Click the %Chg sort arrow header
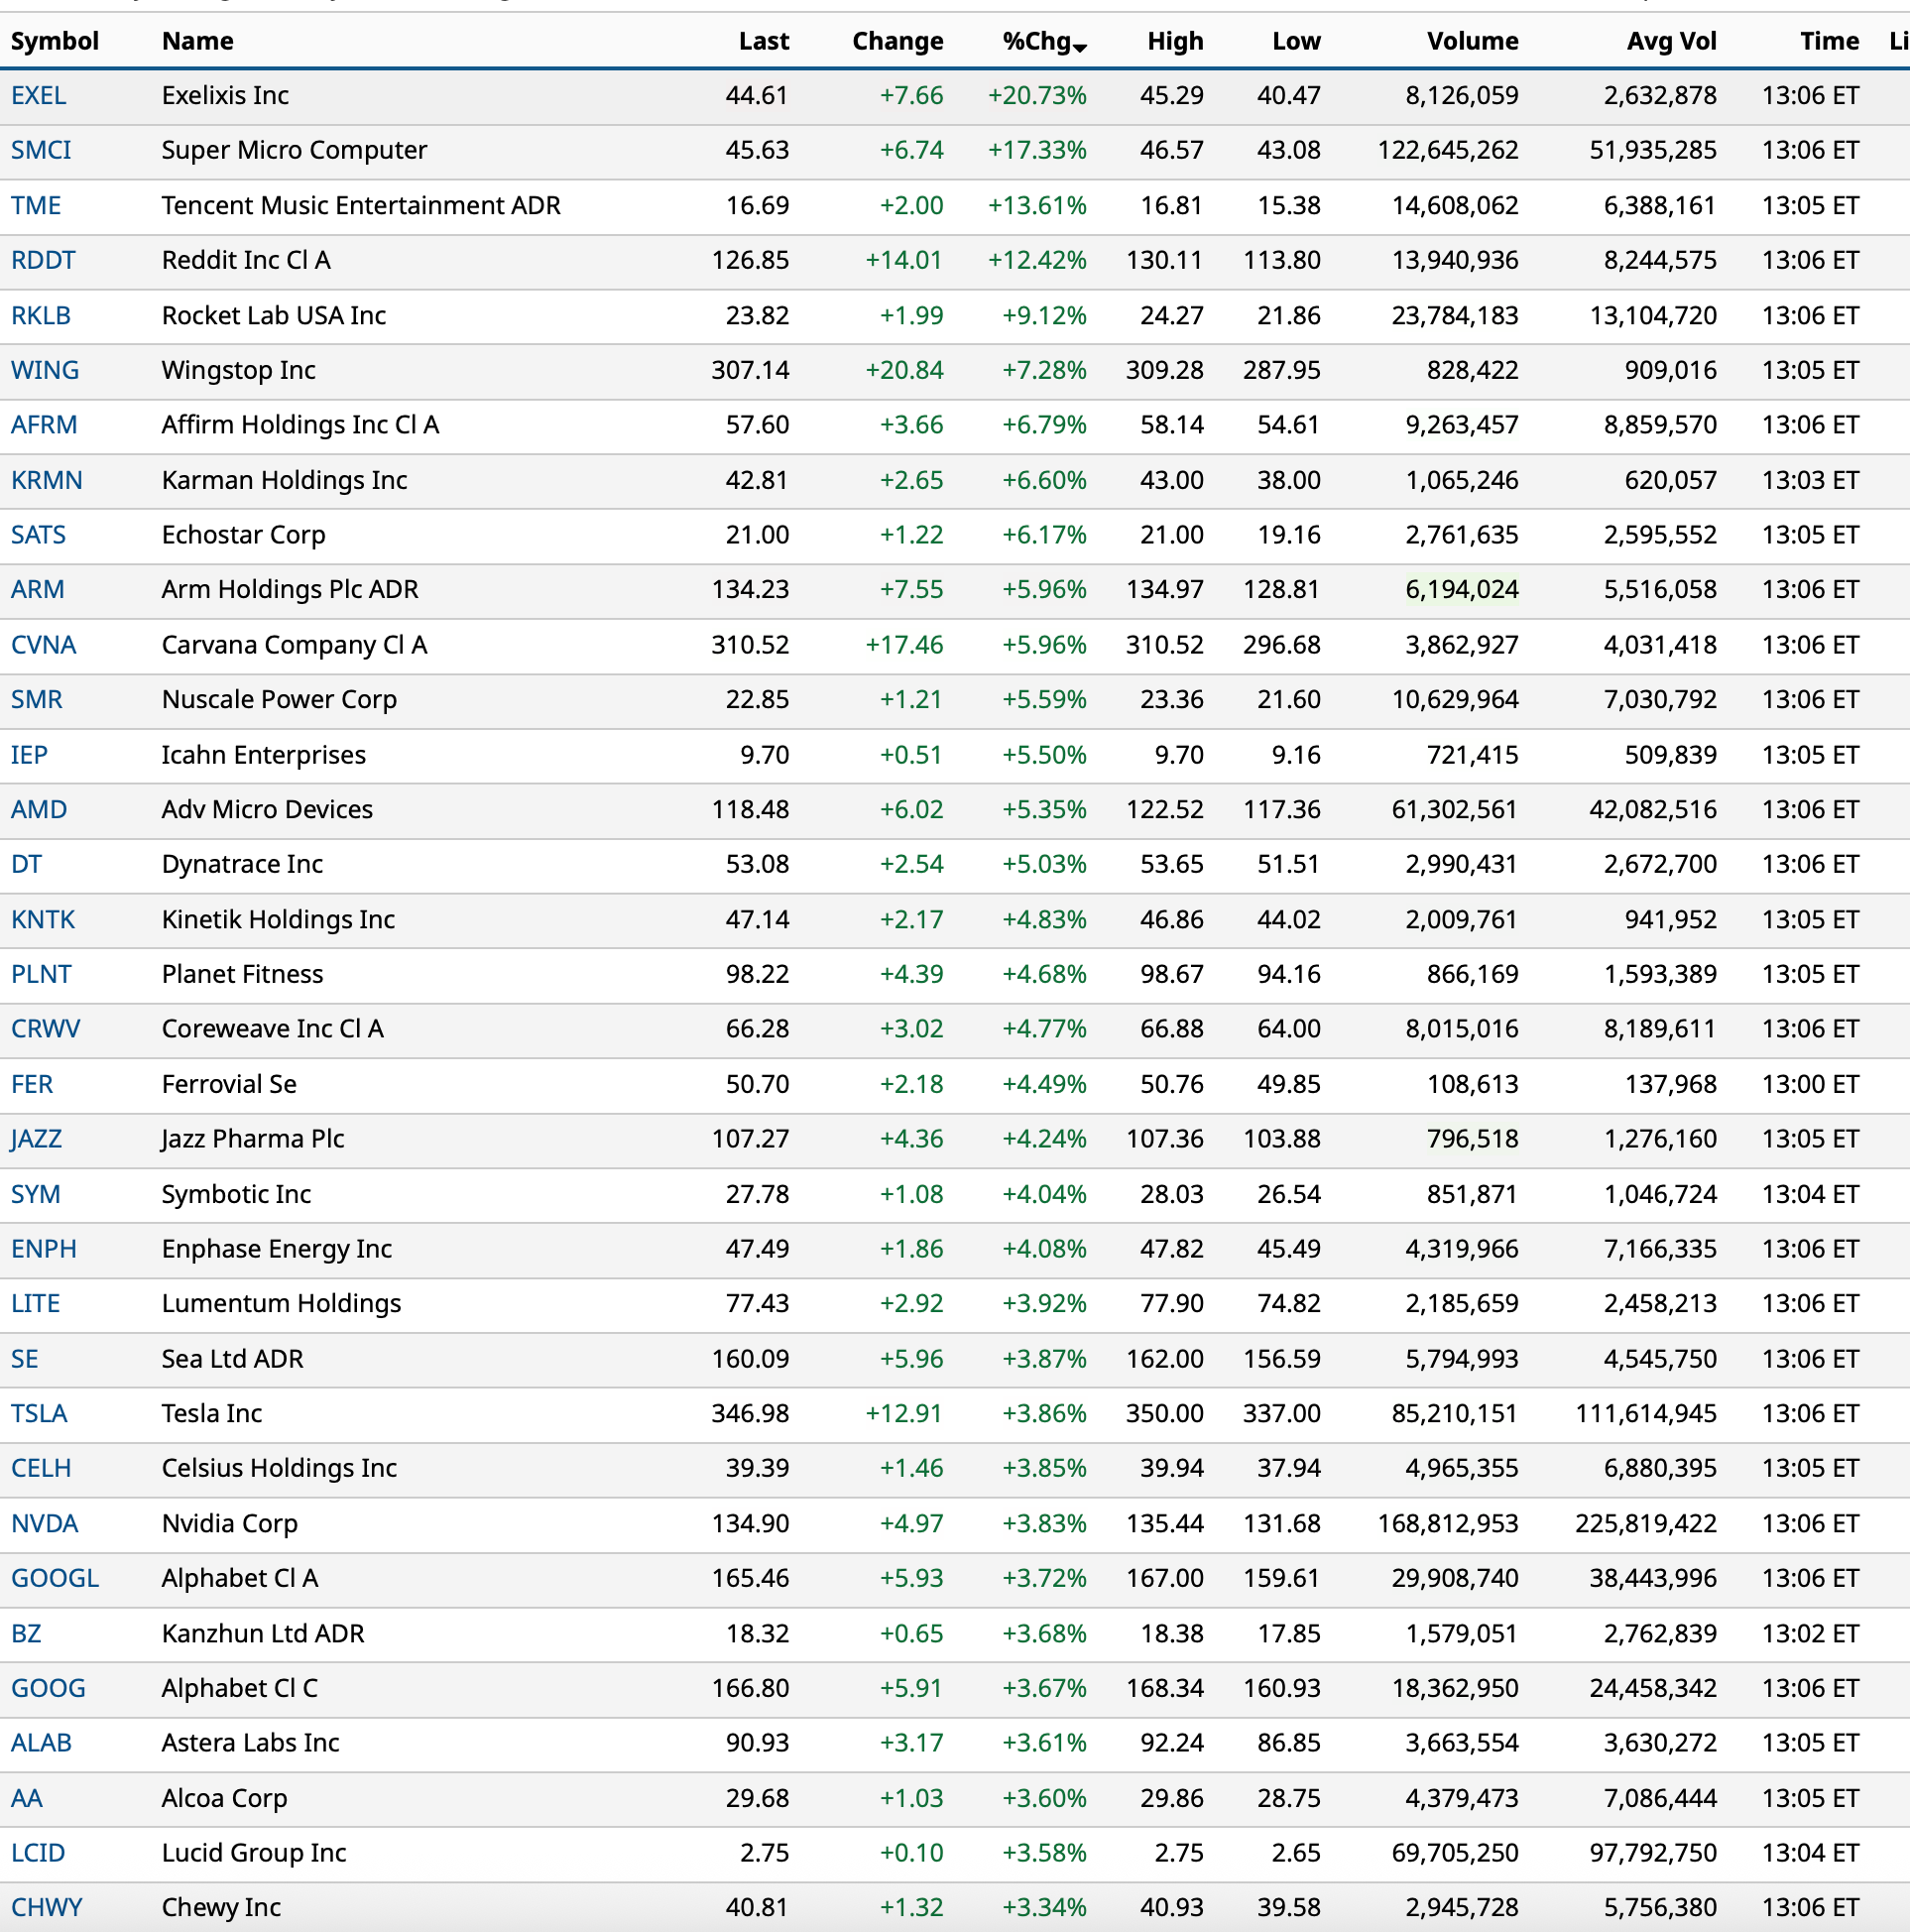Image resolution: width=1910 pixels, height=1932 pixels. coord(1043,41)
